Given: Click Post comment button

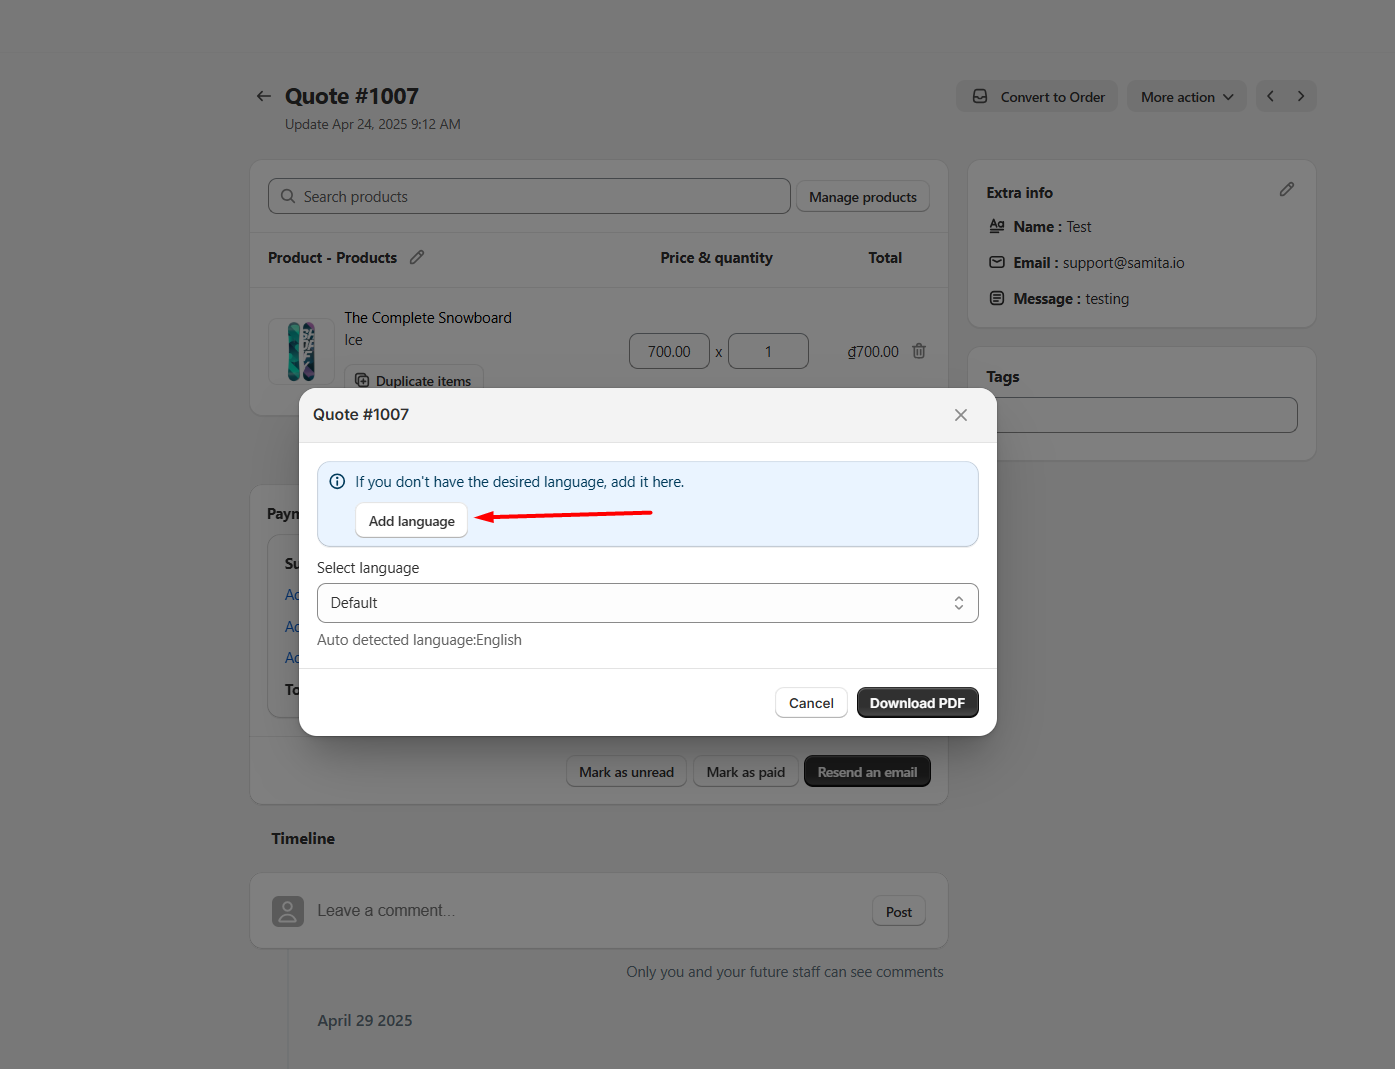Looking at the screenshot, I should point(899,912).
